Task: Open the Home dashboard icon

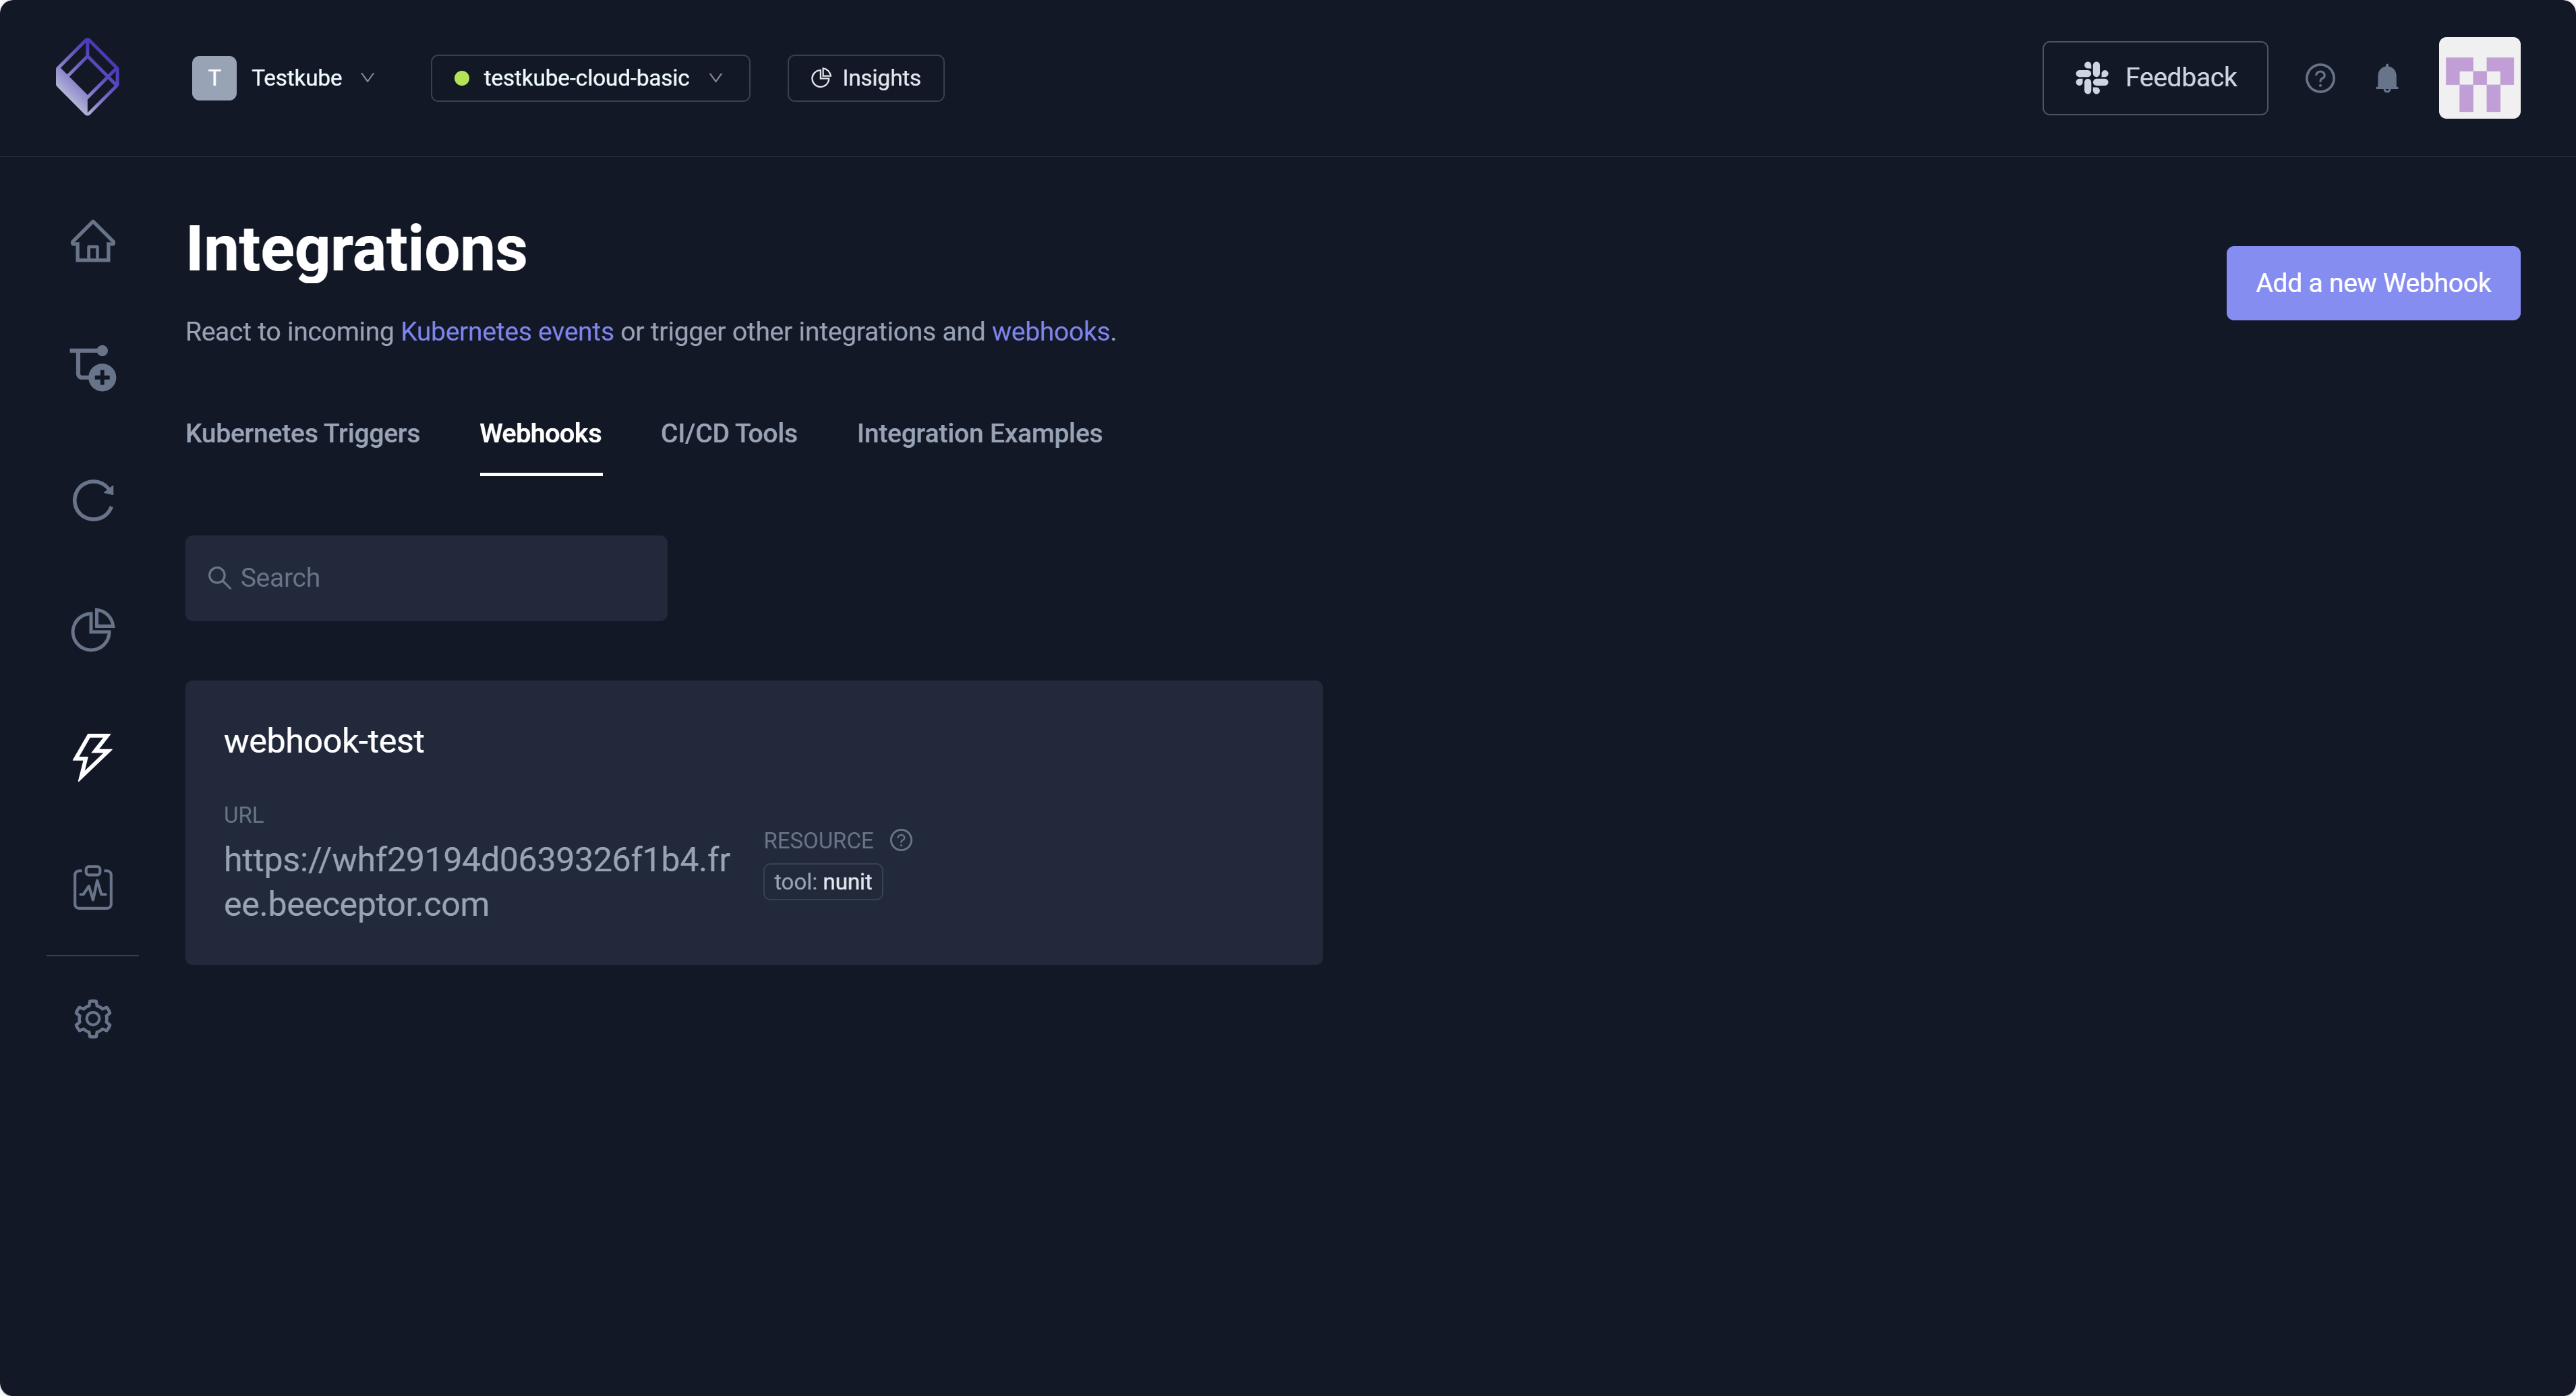Action: point(92,241)
